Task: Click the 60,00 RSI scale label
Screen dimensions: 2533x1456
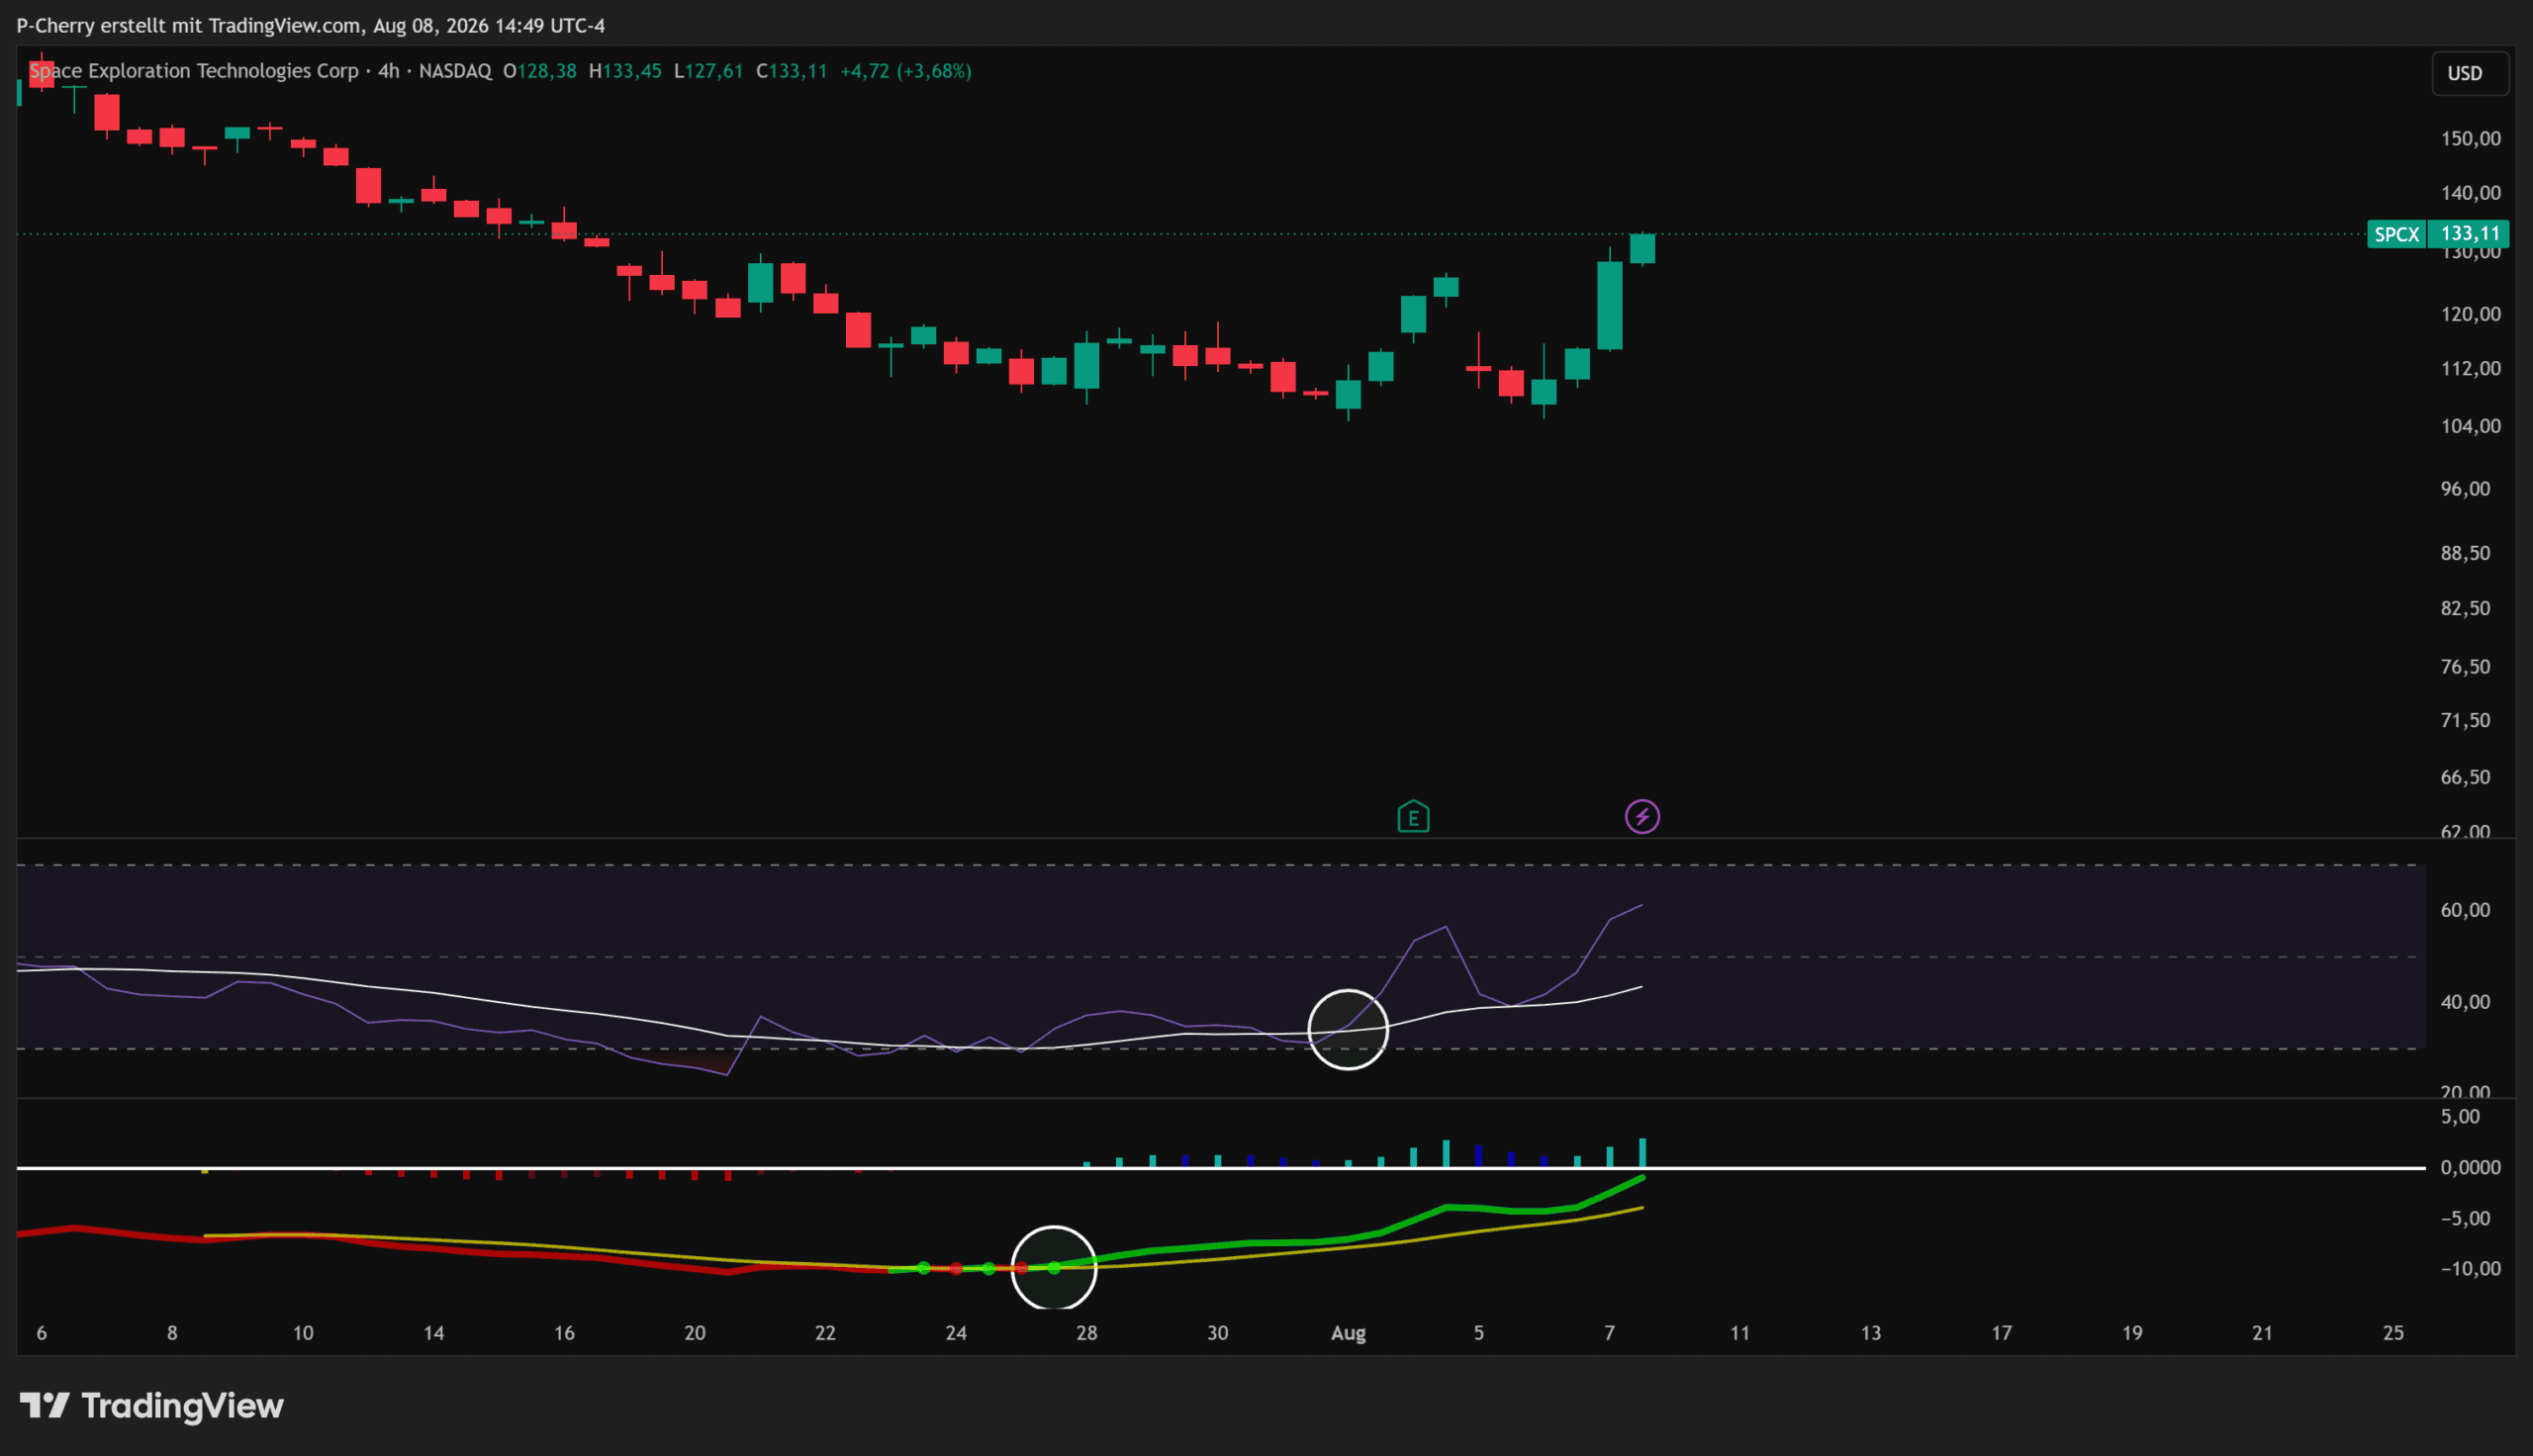Action: coord(2465,910)
